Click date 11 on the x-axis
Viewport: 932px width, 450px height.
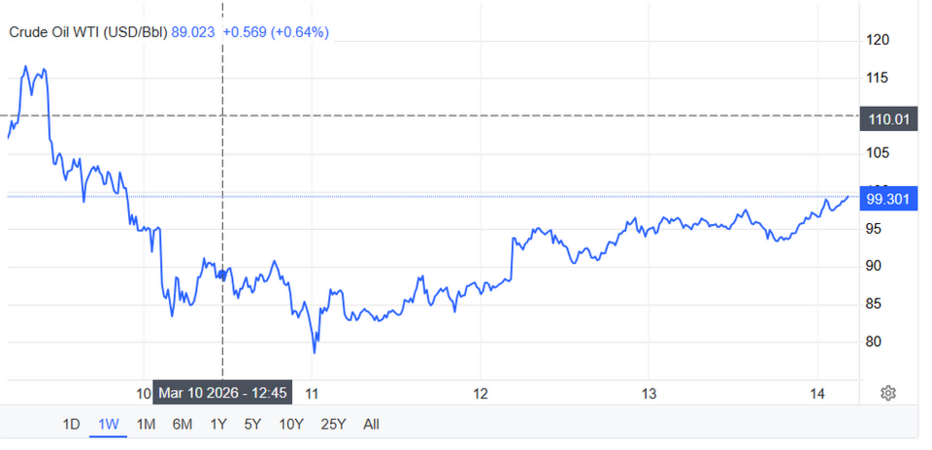(x=312, y=393)
